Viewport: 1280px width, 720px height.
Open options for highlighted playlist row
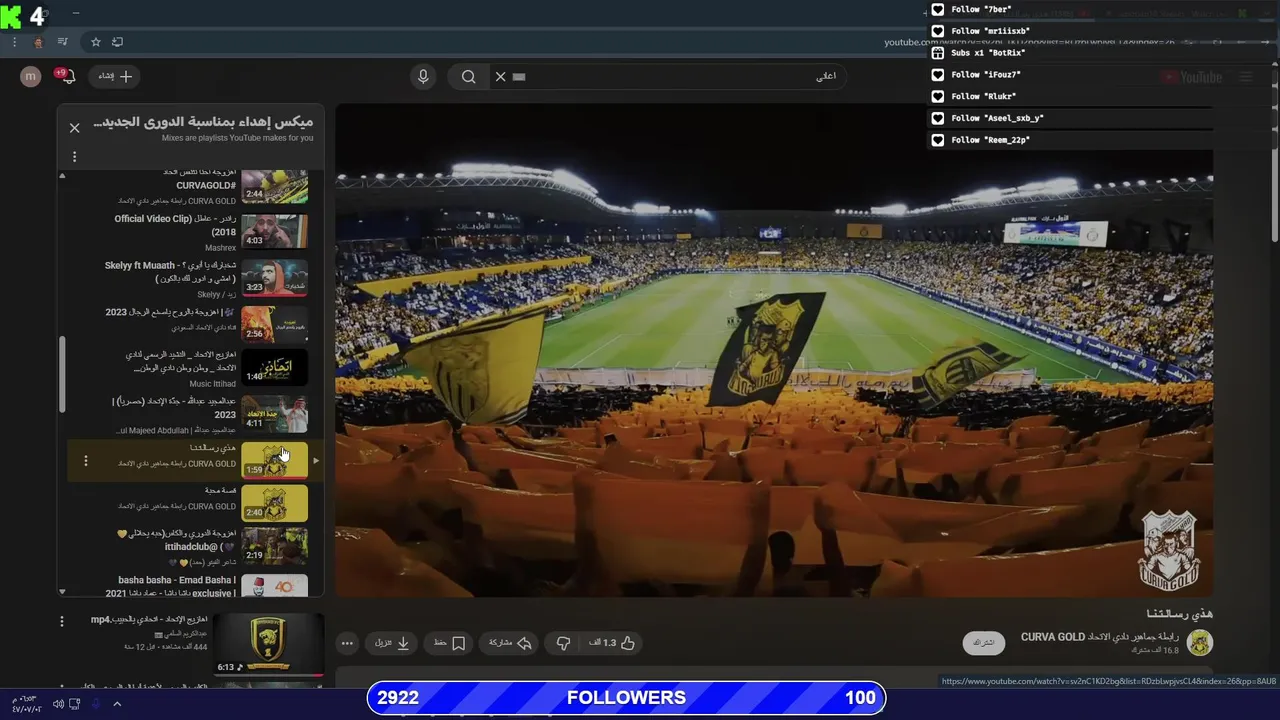point(86,461)
